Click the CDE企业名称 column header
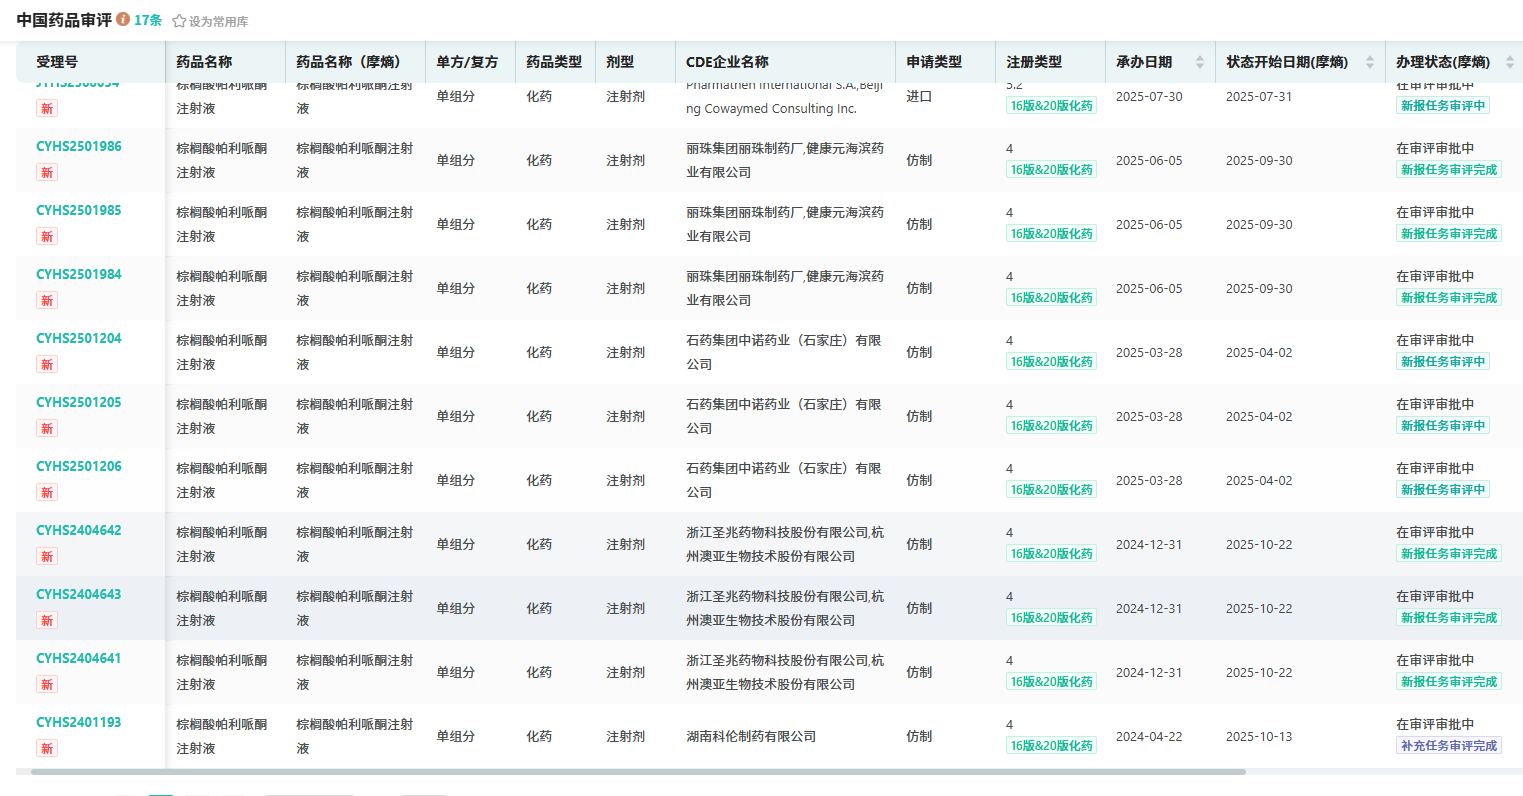Viewport: 1523px width, 796px height. 727,62
